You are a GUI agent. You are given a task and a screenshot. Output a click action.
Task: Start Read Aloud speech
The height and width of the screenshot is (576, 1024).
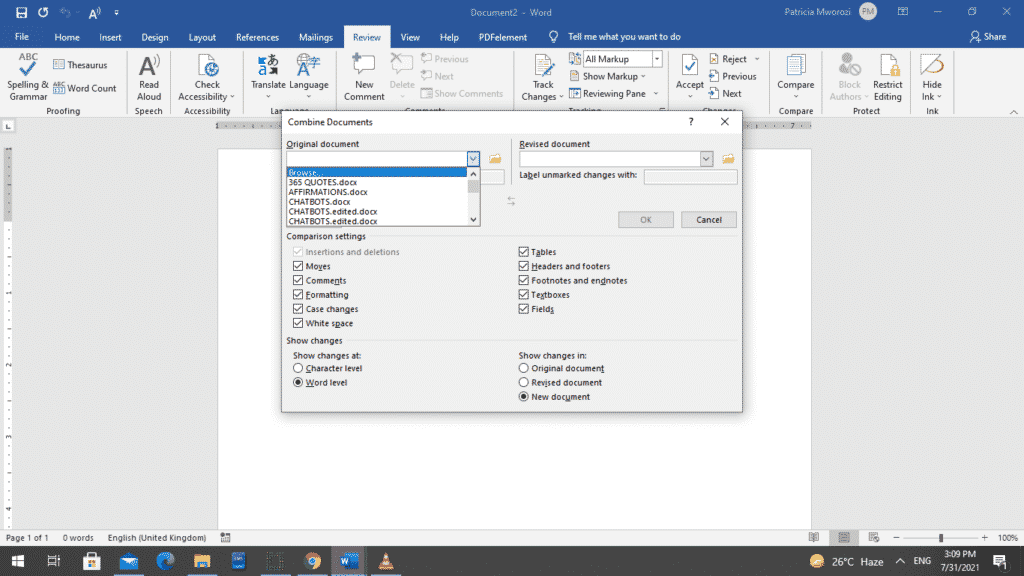pyautogui.click(x=149, y=77)
